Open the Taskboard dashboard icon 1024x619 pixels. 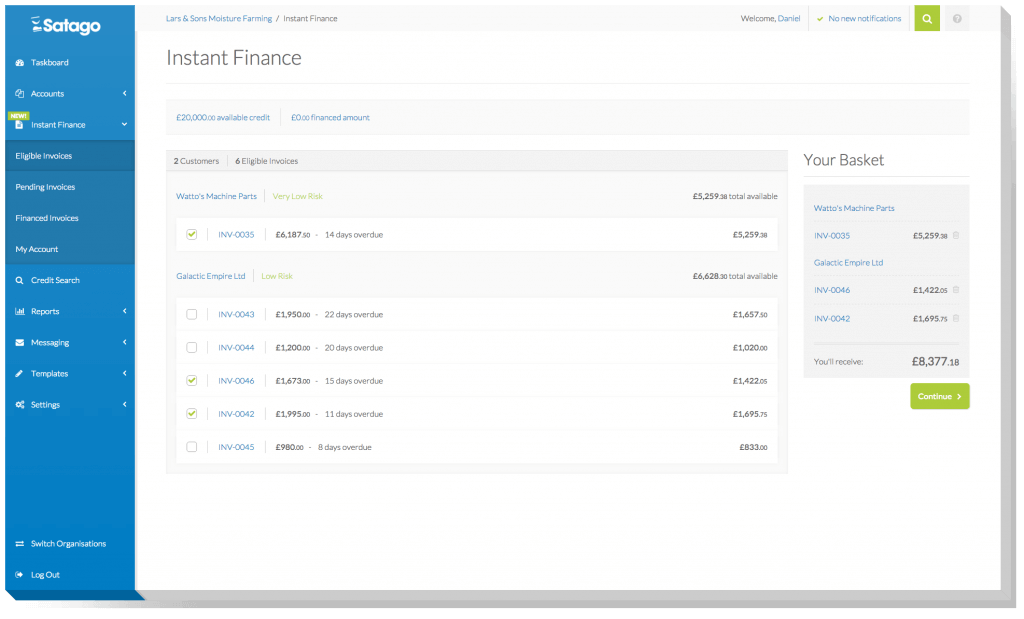pyautogui.click(x=20, y=63)
